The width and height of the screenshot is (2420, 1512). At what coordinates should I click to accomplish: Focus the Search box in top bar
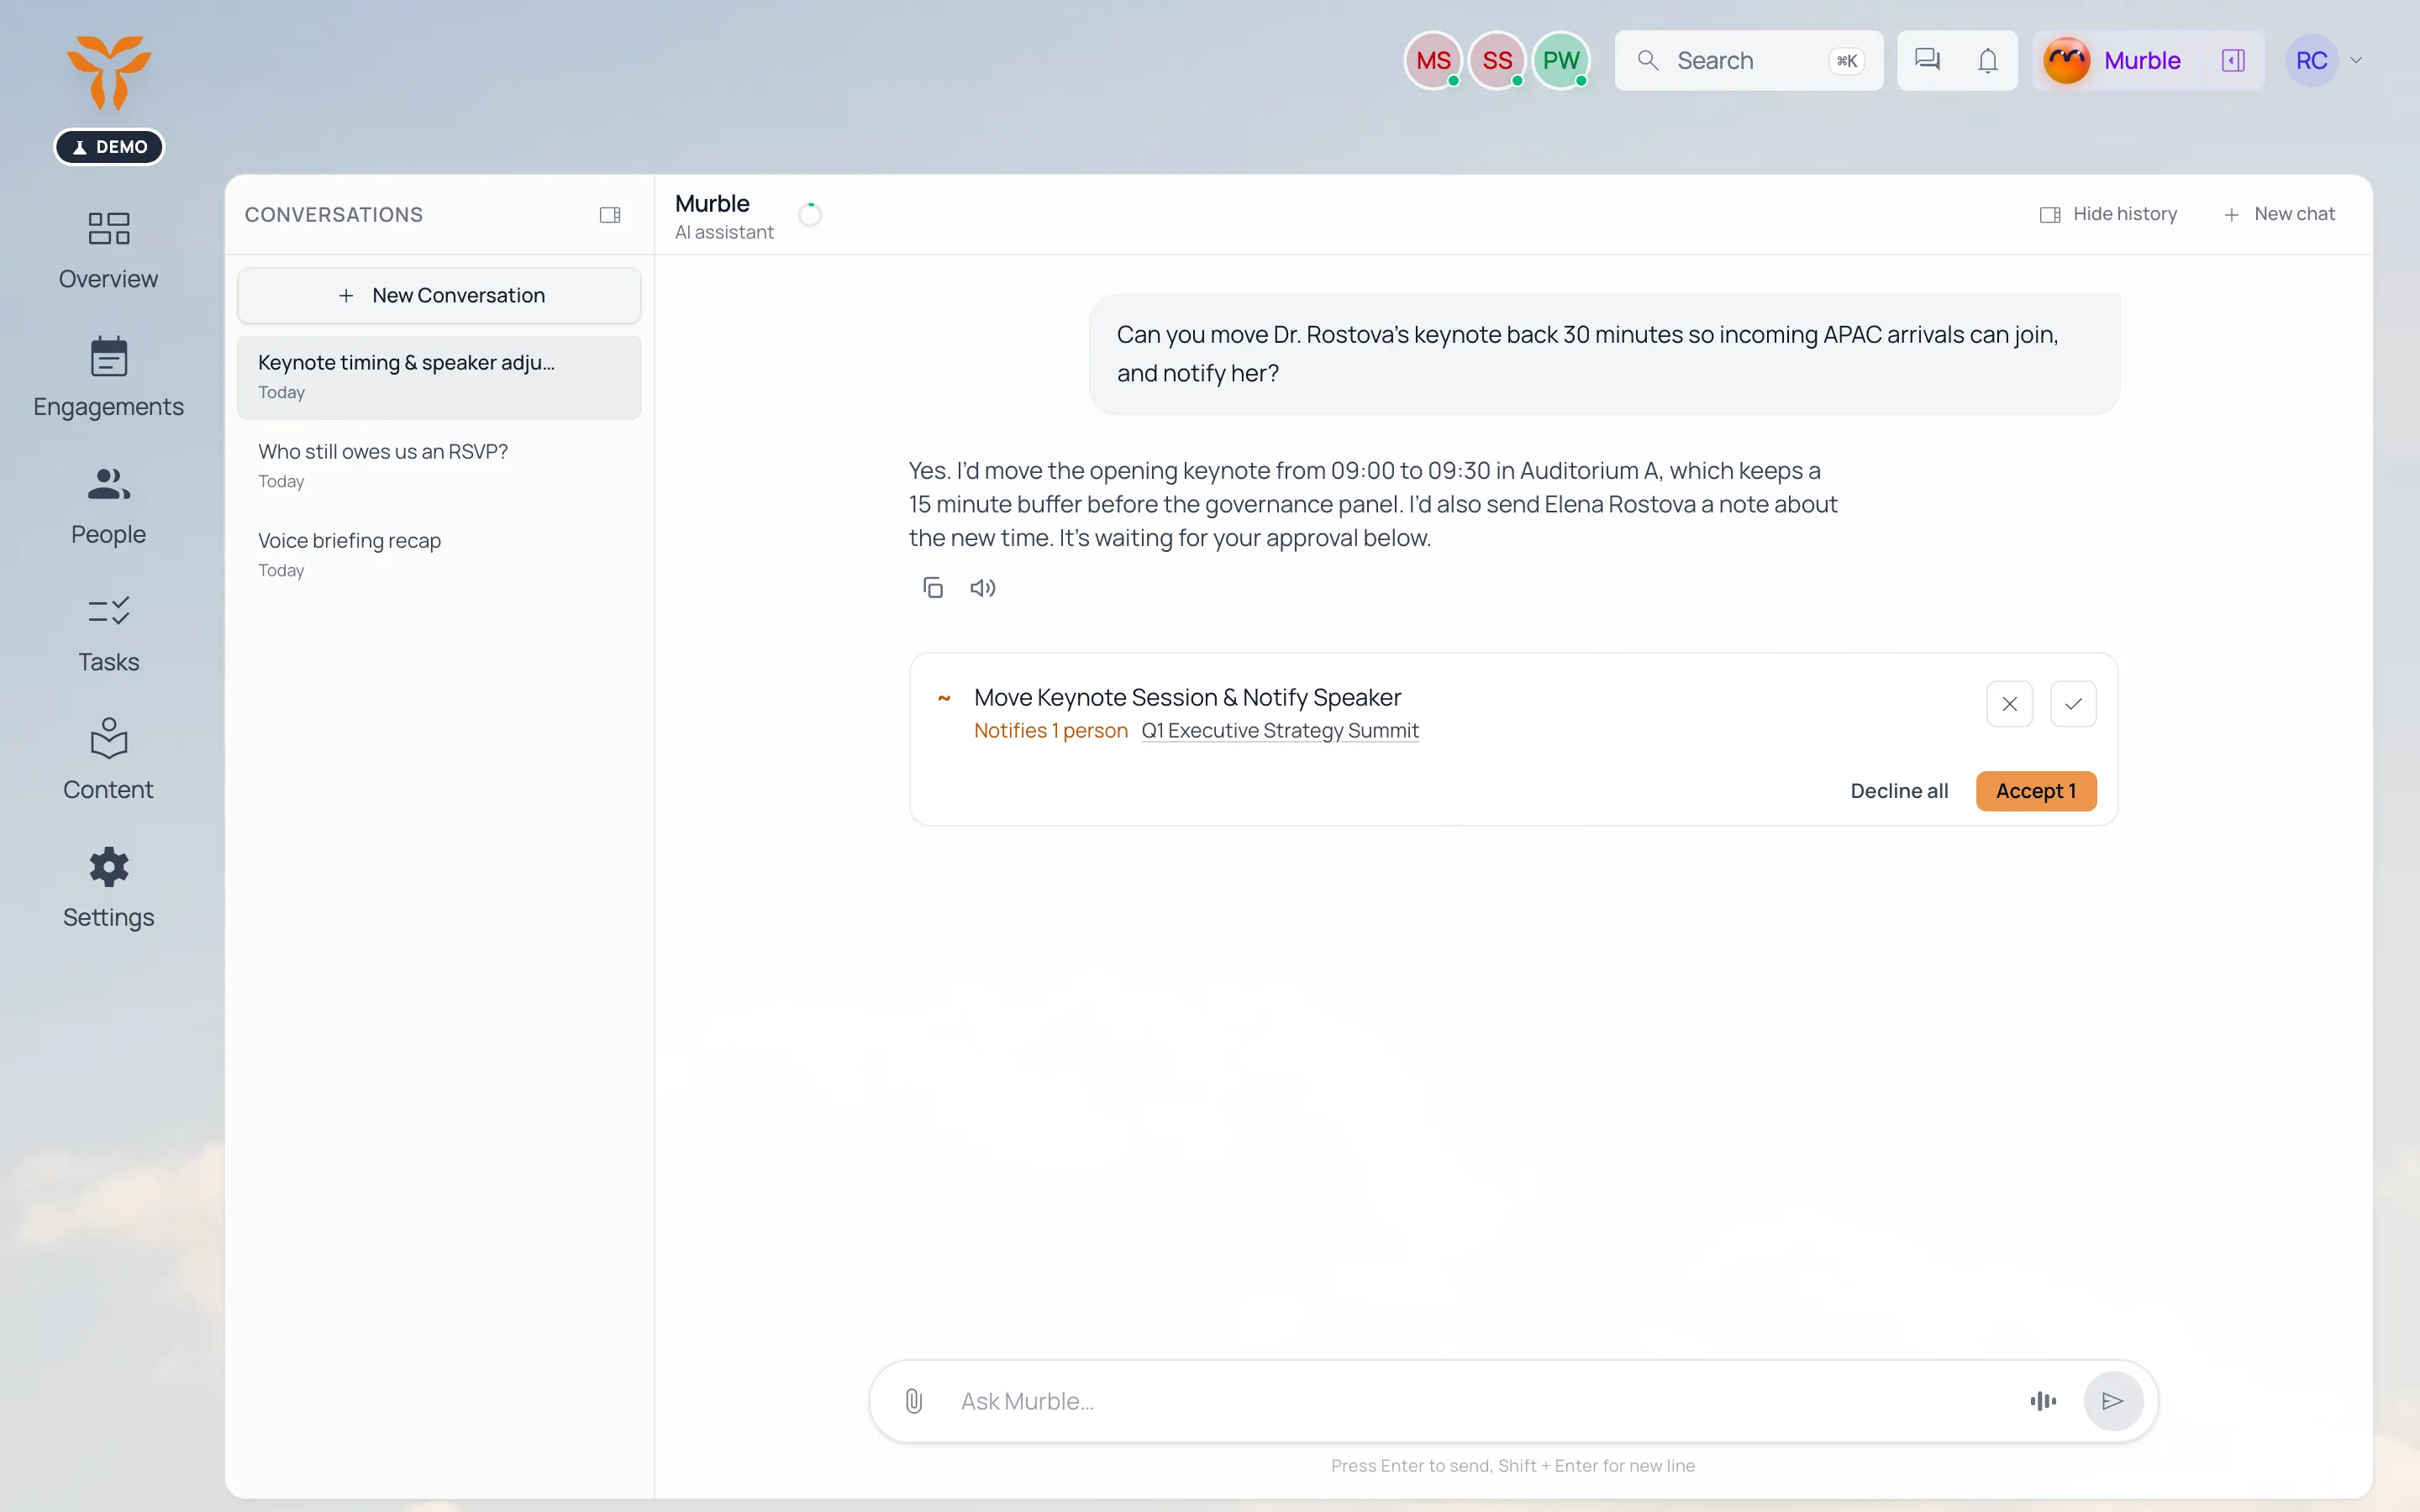pyautogui.click(x=1748, y=60)
